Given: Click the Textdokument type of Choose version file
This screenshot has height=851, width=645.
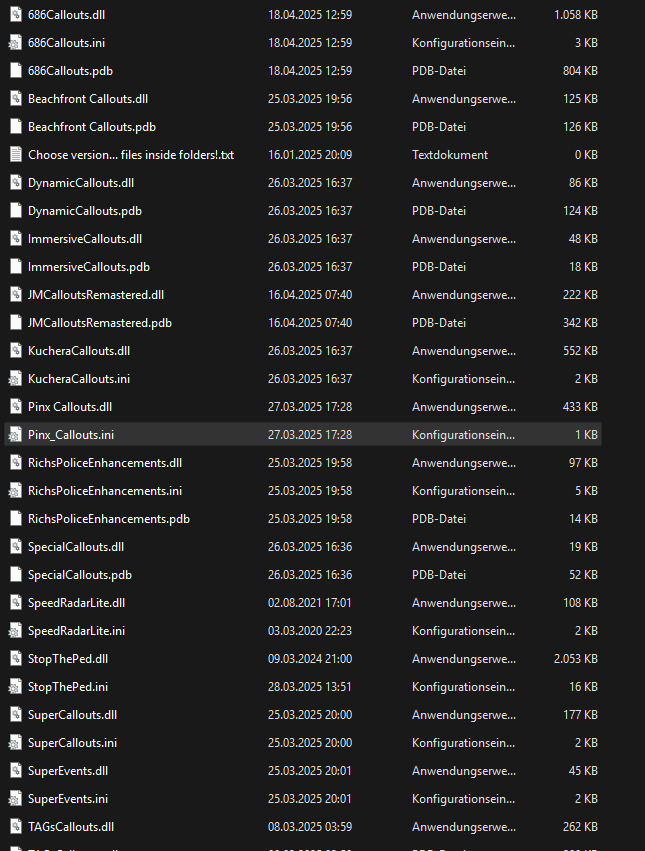Looking at the screenshot, I should [x=450, y=155].
